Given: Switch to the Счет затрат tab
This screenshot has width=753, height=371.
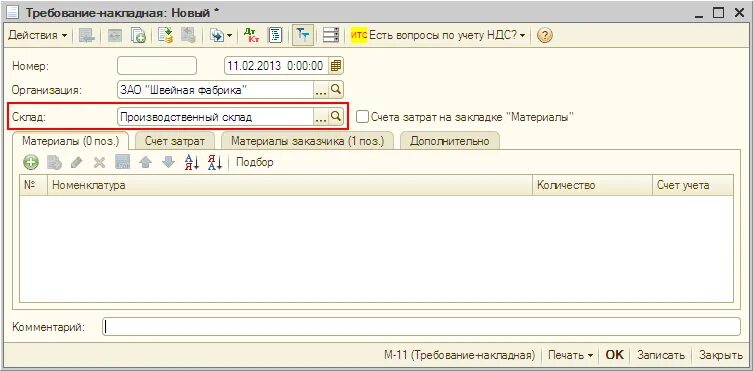Looking at the screenshot, I should click(175, 141).
